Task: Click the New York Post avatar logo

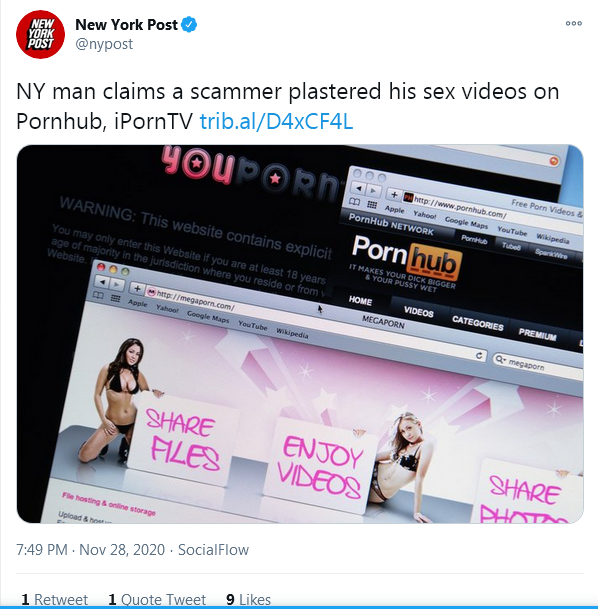Action: [40, 35]
